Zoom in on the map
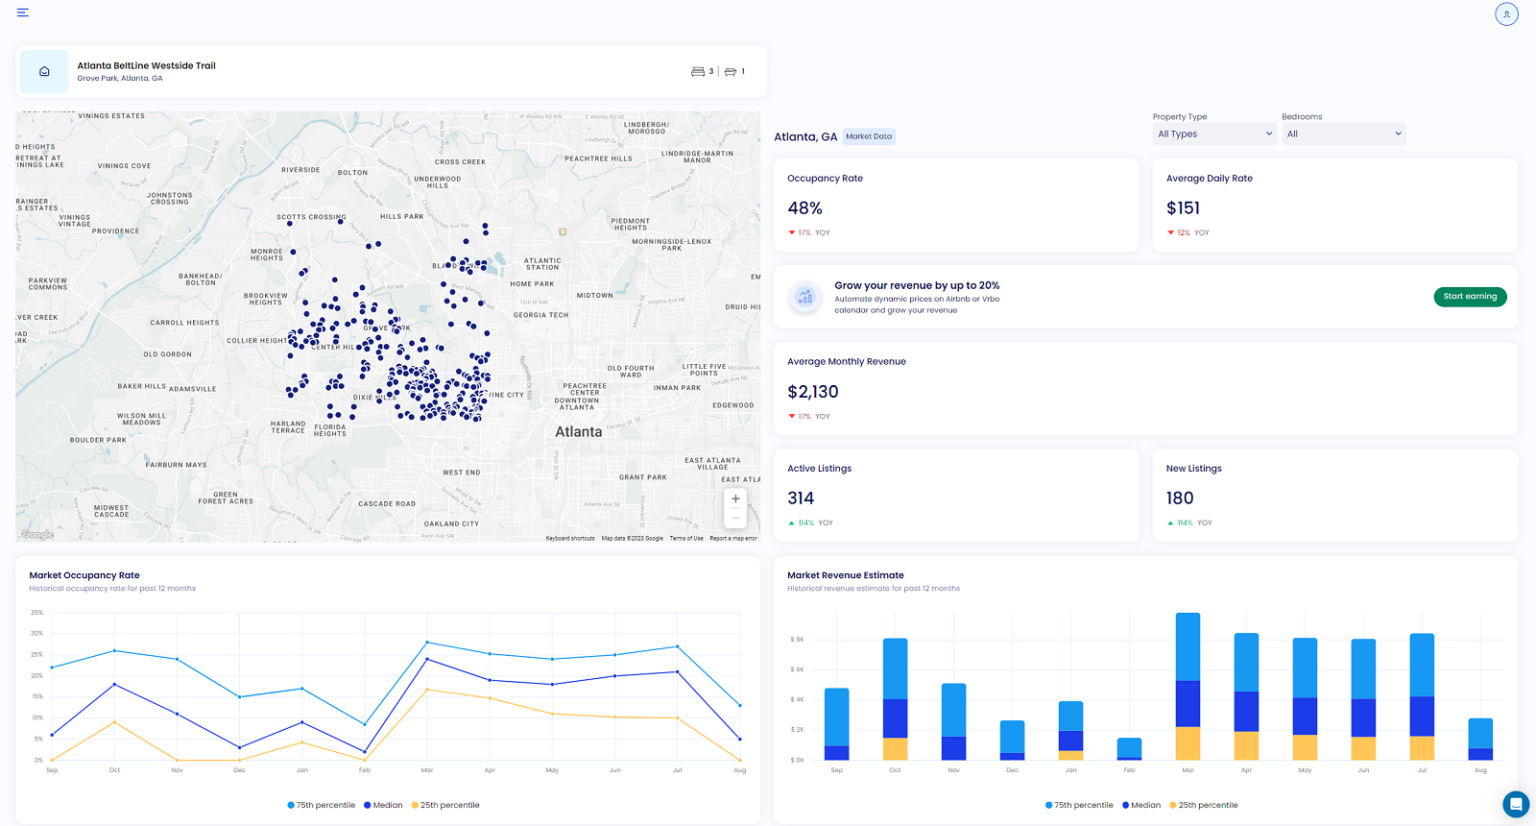This screenshot has width=1536, height=826. click(x=735, y=499)
